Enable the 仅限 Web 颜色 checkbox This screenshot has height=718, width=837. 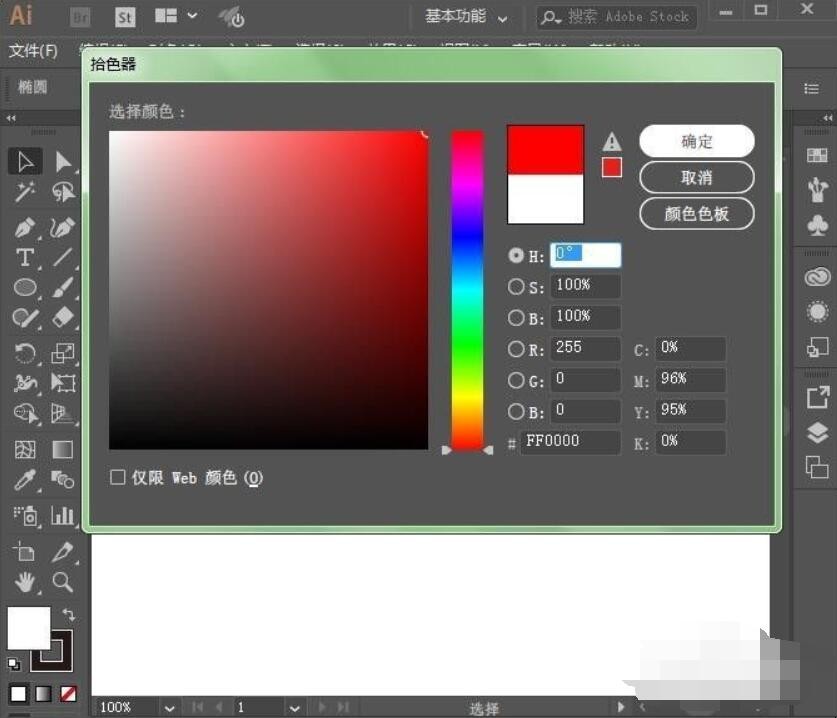(x=117, y=478)
